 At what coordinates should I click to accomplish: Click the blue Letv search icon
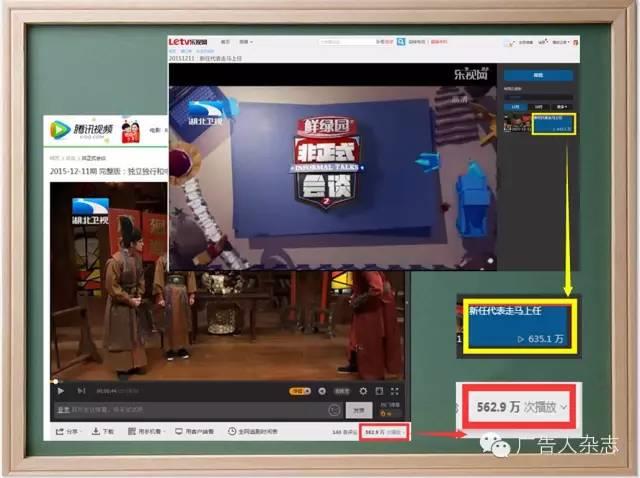click(x=401, y=42)
